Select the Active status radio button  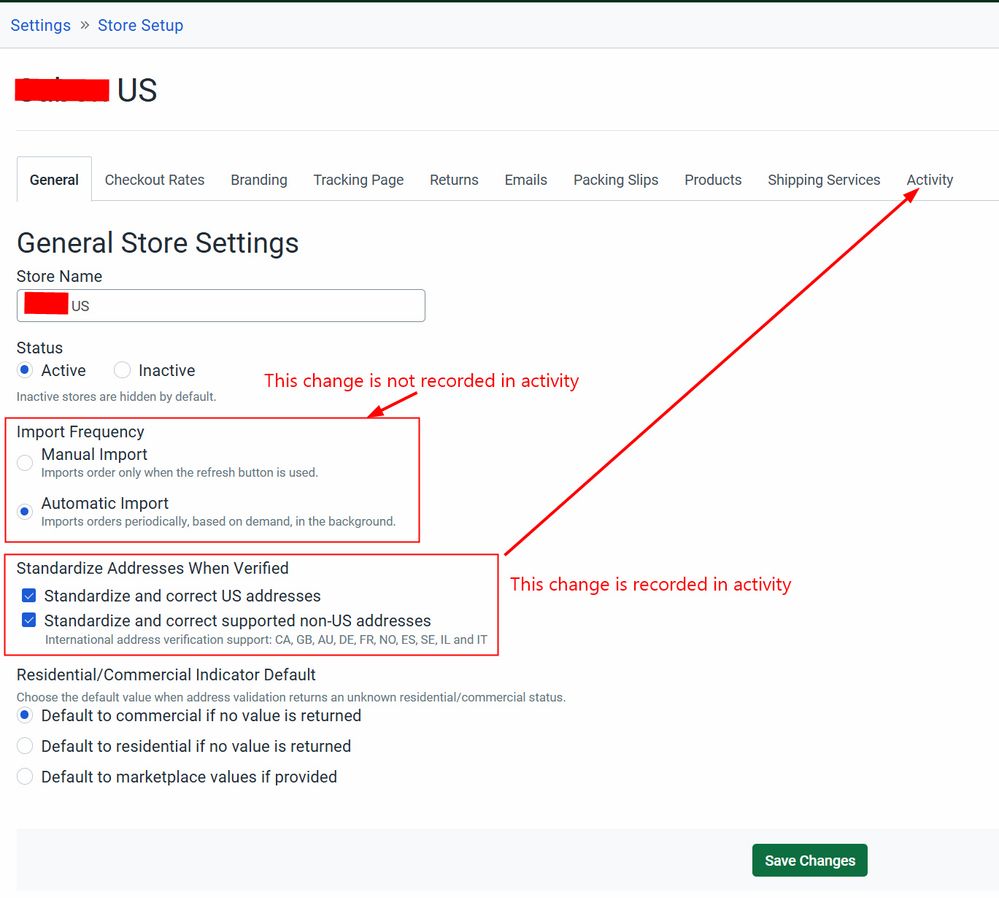25,371
